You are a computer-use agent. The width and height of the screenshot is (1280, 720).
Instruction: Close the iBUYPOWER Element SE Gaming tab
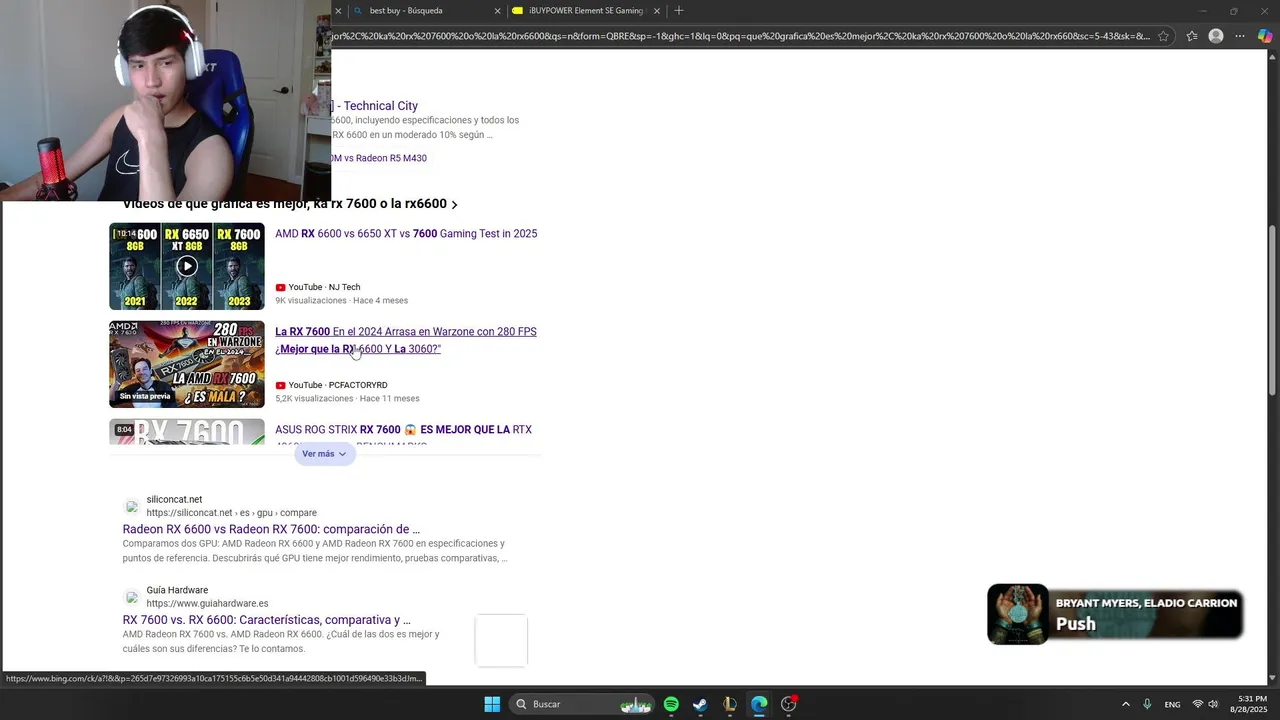(657, 11)
